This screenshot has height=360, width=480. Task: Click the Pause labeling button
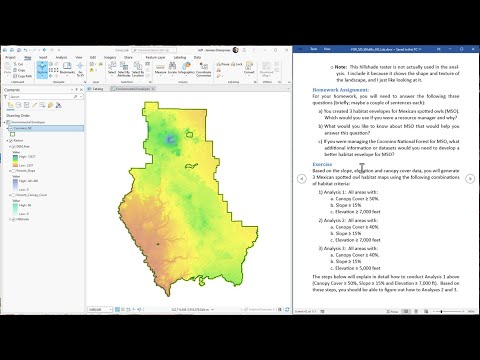[223, 64]
